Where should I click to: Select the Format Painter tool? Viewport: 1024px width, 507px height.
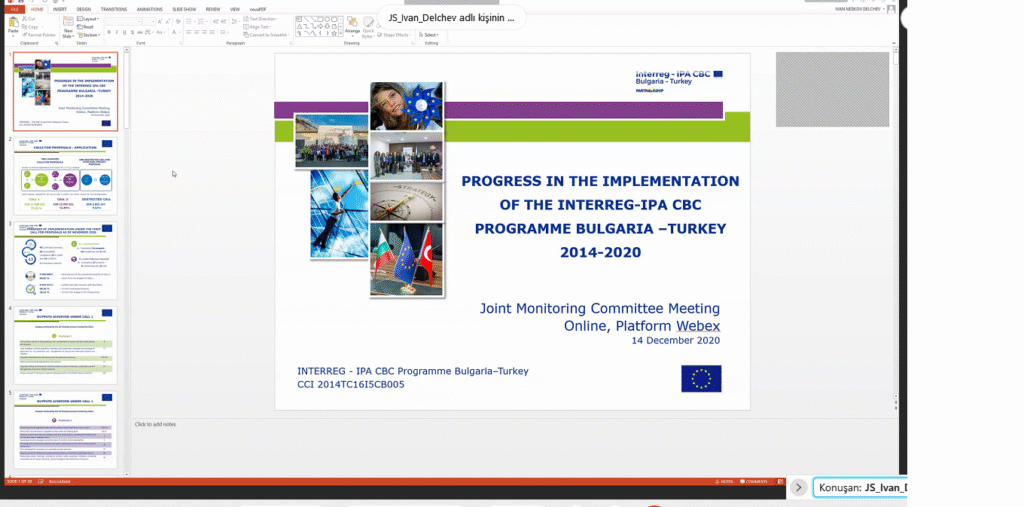(42, 34)
